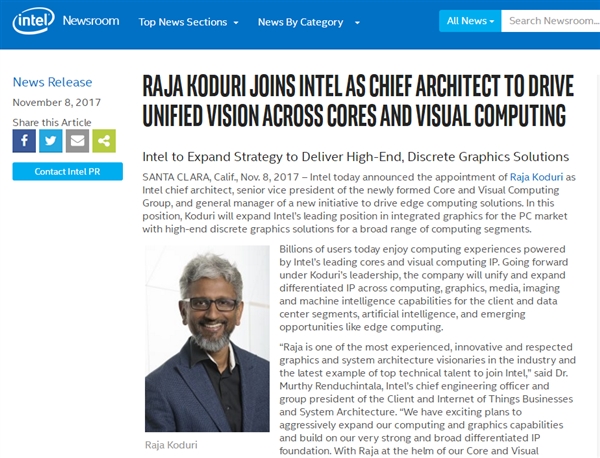Open the News By Category menu

point(300,22)
